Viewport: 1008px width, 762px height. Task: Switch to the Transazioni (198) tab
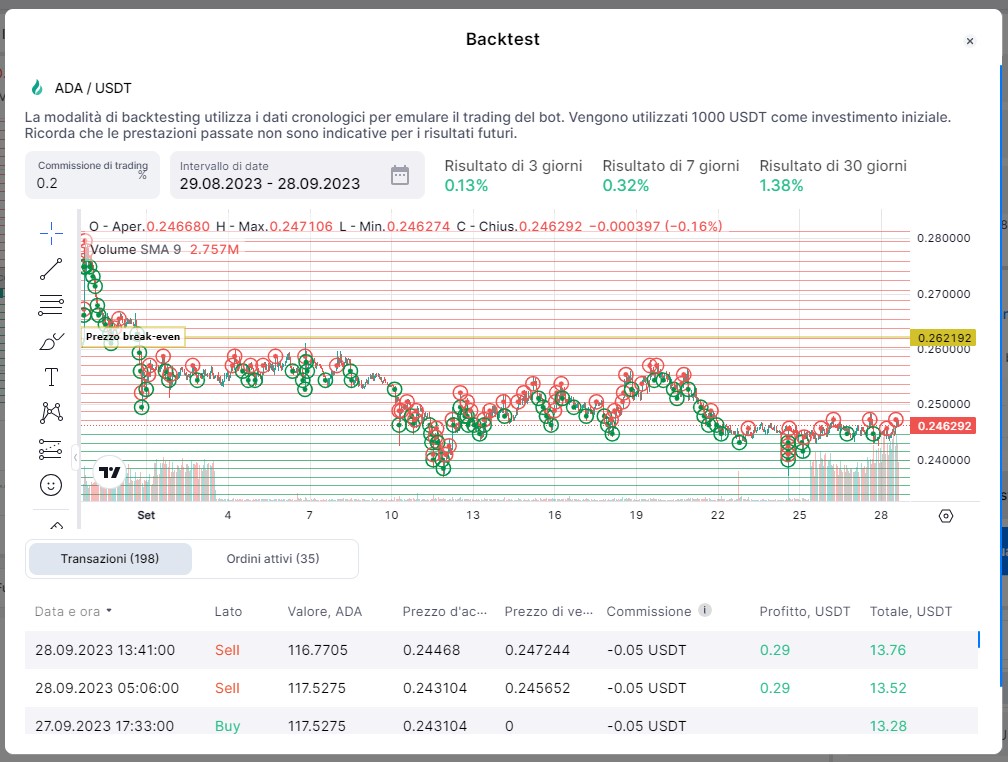tap(110, 559)
